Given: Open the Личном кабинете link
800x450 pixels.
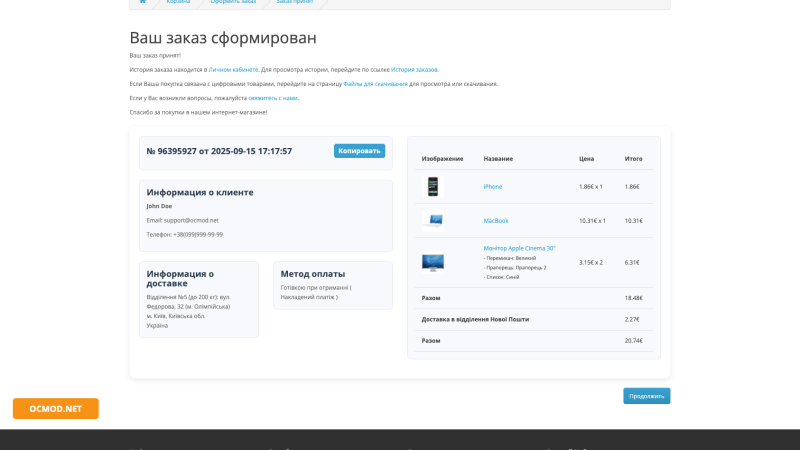Looking at the screenshot, I should click(x=233, y=69).
